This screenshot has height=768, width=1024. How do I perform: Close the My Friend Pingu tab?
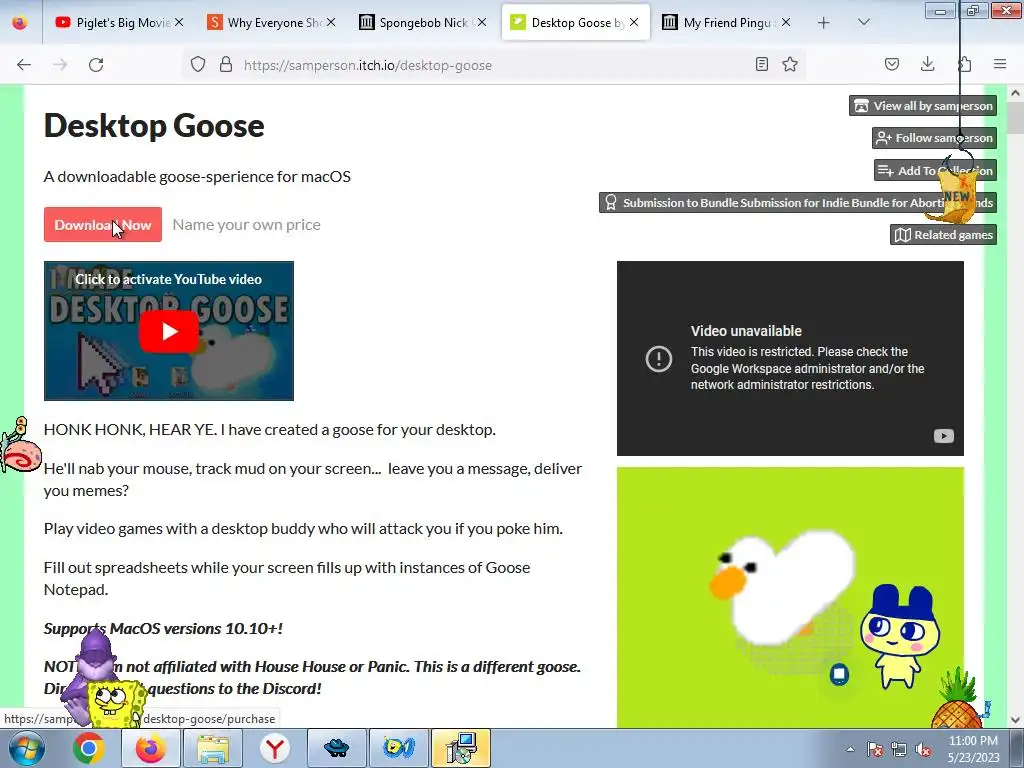[x=786, y=22]
